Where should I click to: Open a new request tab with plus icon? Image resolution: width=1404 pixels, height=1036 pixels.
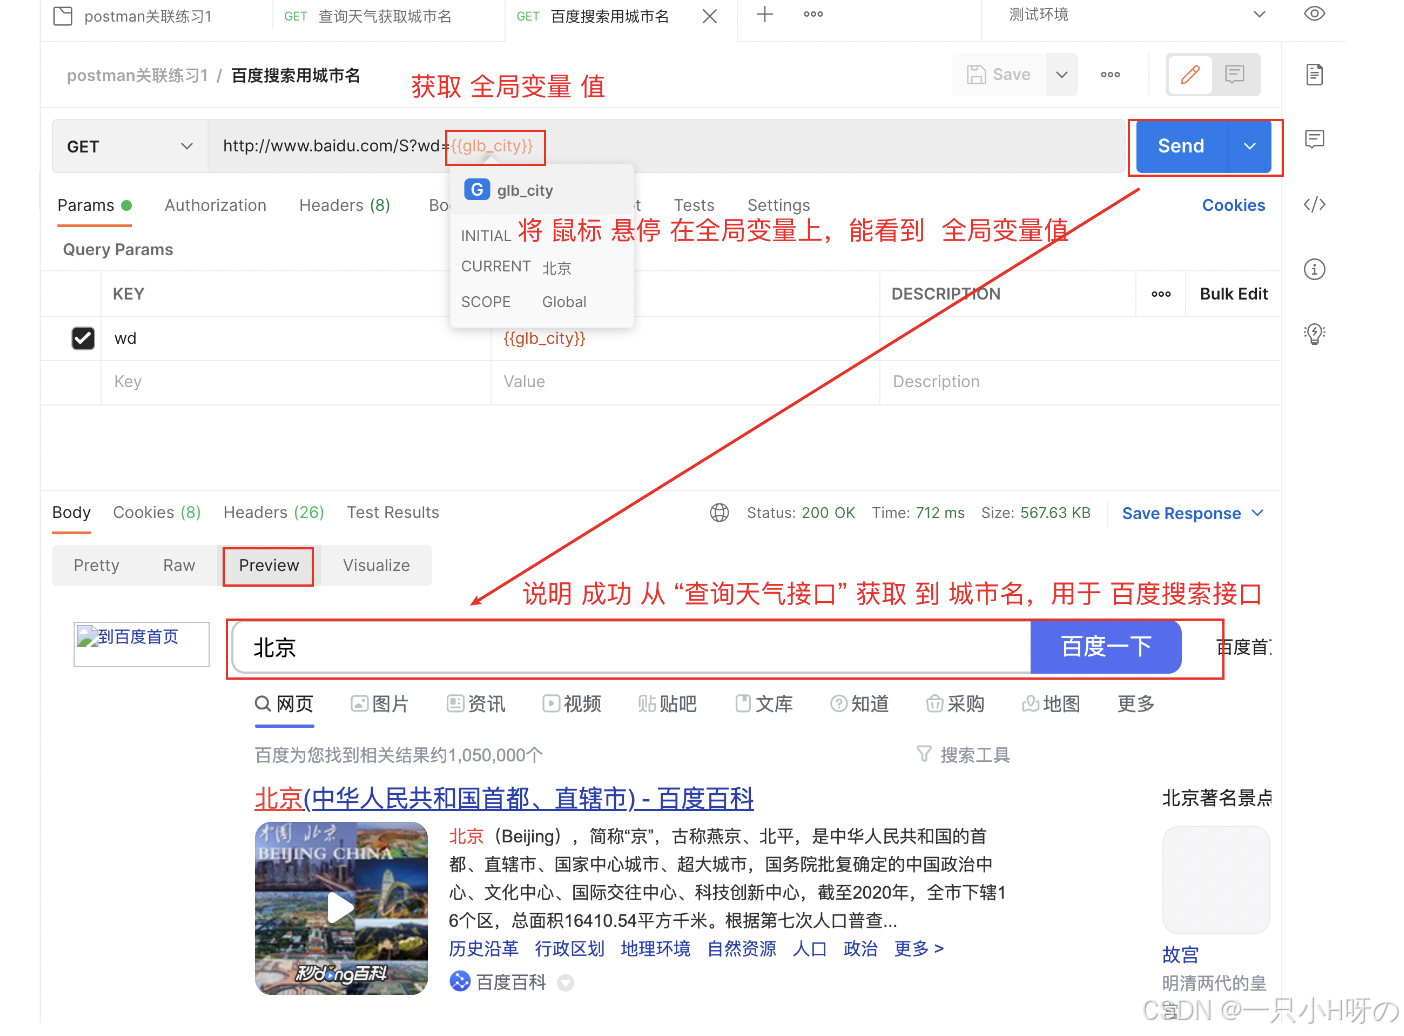(765, 14)
